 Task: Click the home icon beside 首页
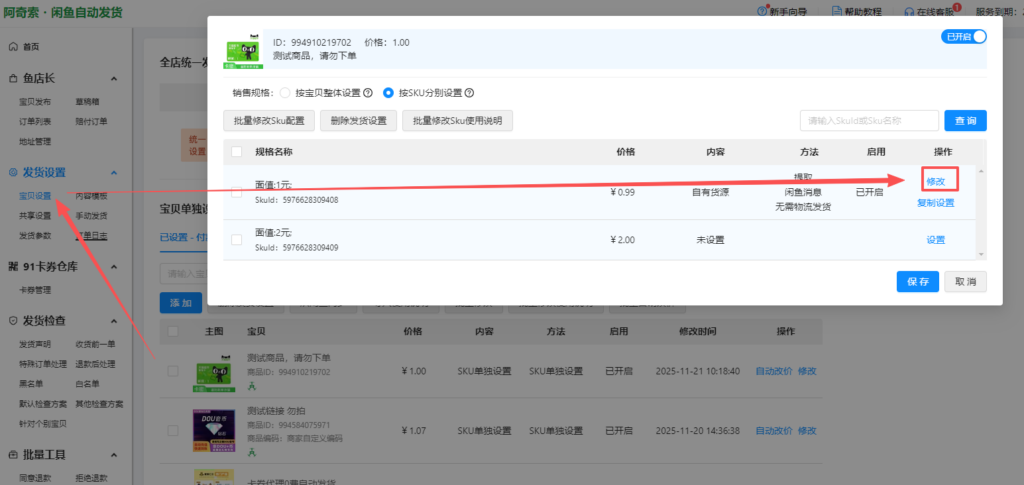pyautogui.click(x=13, y=47)
